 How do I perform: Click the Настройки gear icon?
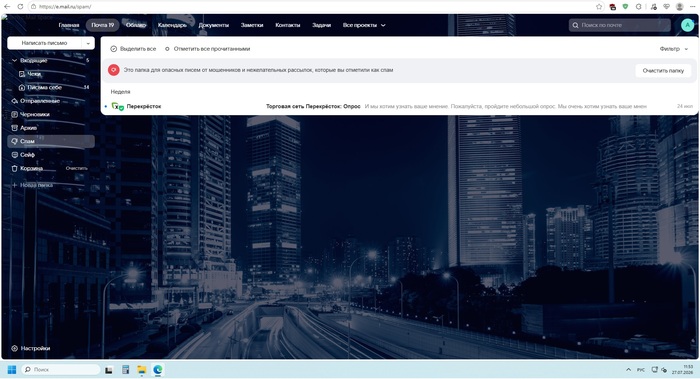pyautogui.click(x=14, y=348)
